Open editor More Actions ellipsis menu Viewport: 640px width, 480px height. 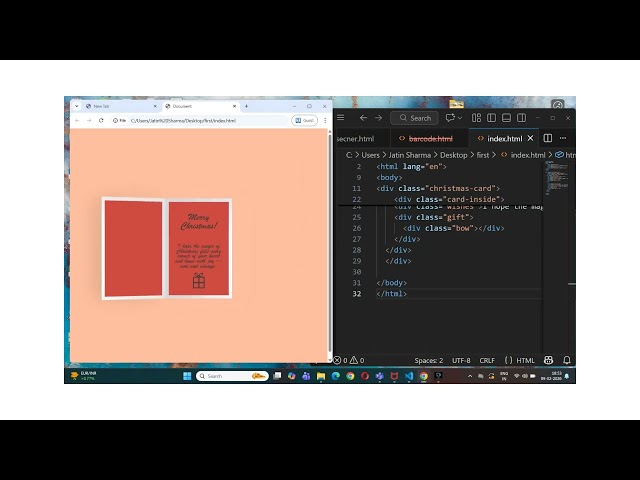tap(563, 138)
